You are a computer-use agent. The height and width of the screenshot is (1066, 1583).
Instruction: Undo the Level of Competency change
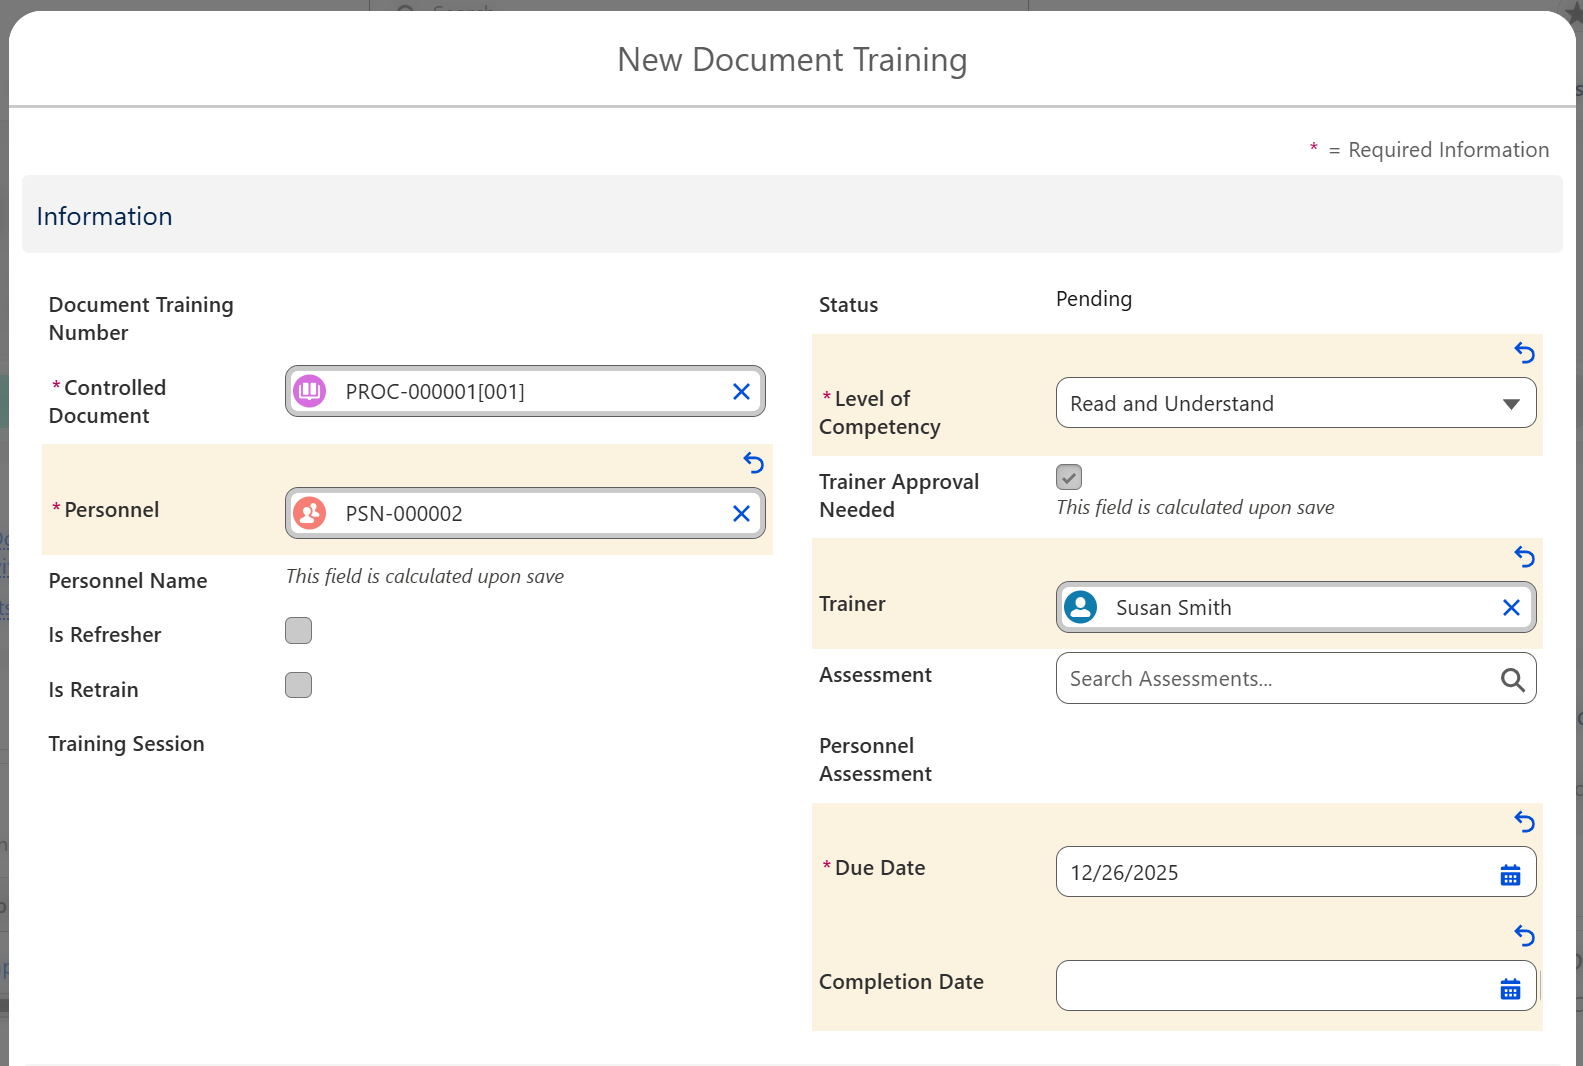point(1524,353)
